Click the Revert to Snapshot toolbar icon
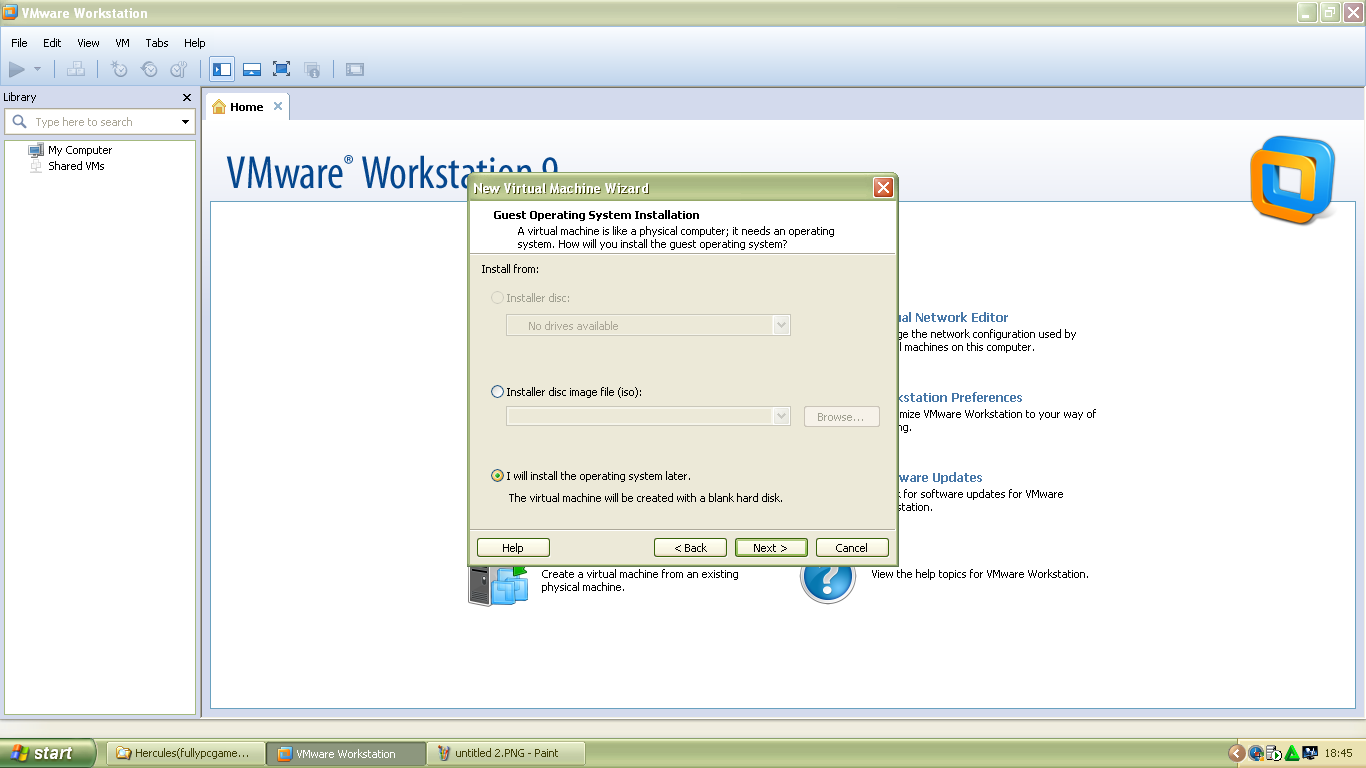The width and height of the screenshot is (1366, 768). click(x=149, y=69)
